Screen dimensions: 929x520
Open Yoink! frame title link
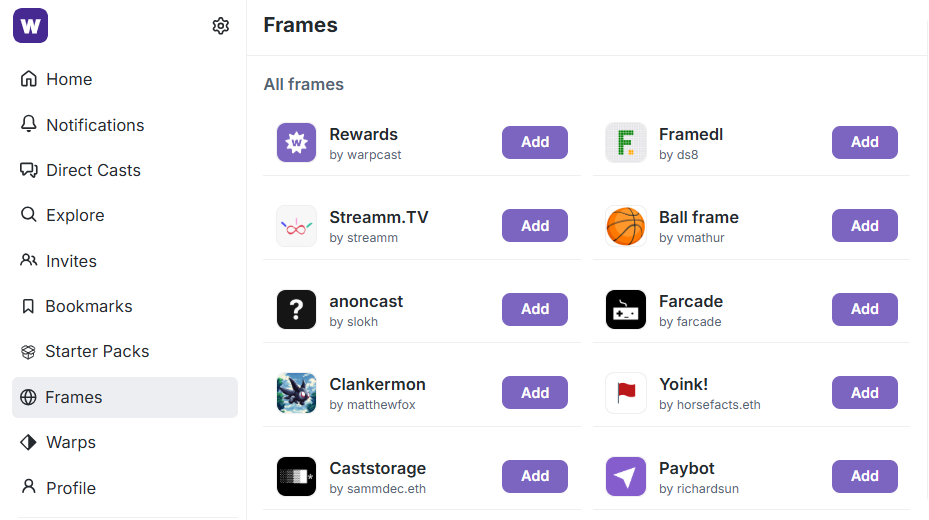(x=684, y=384)
